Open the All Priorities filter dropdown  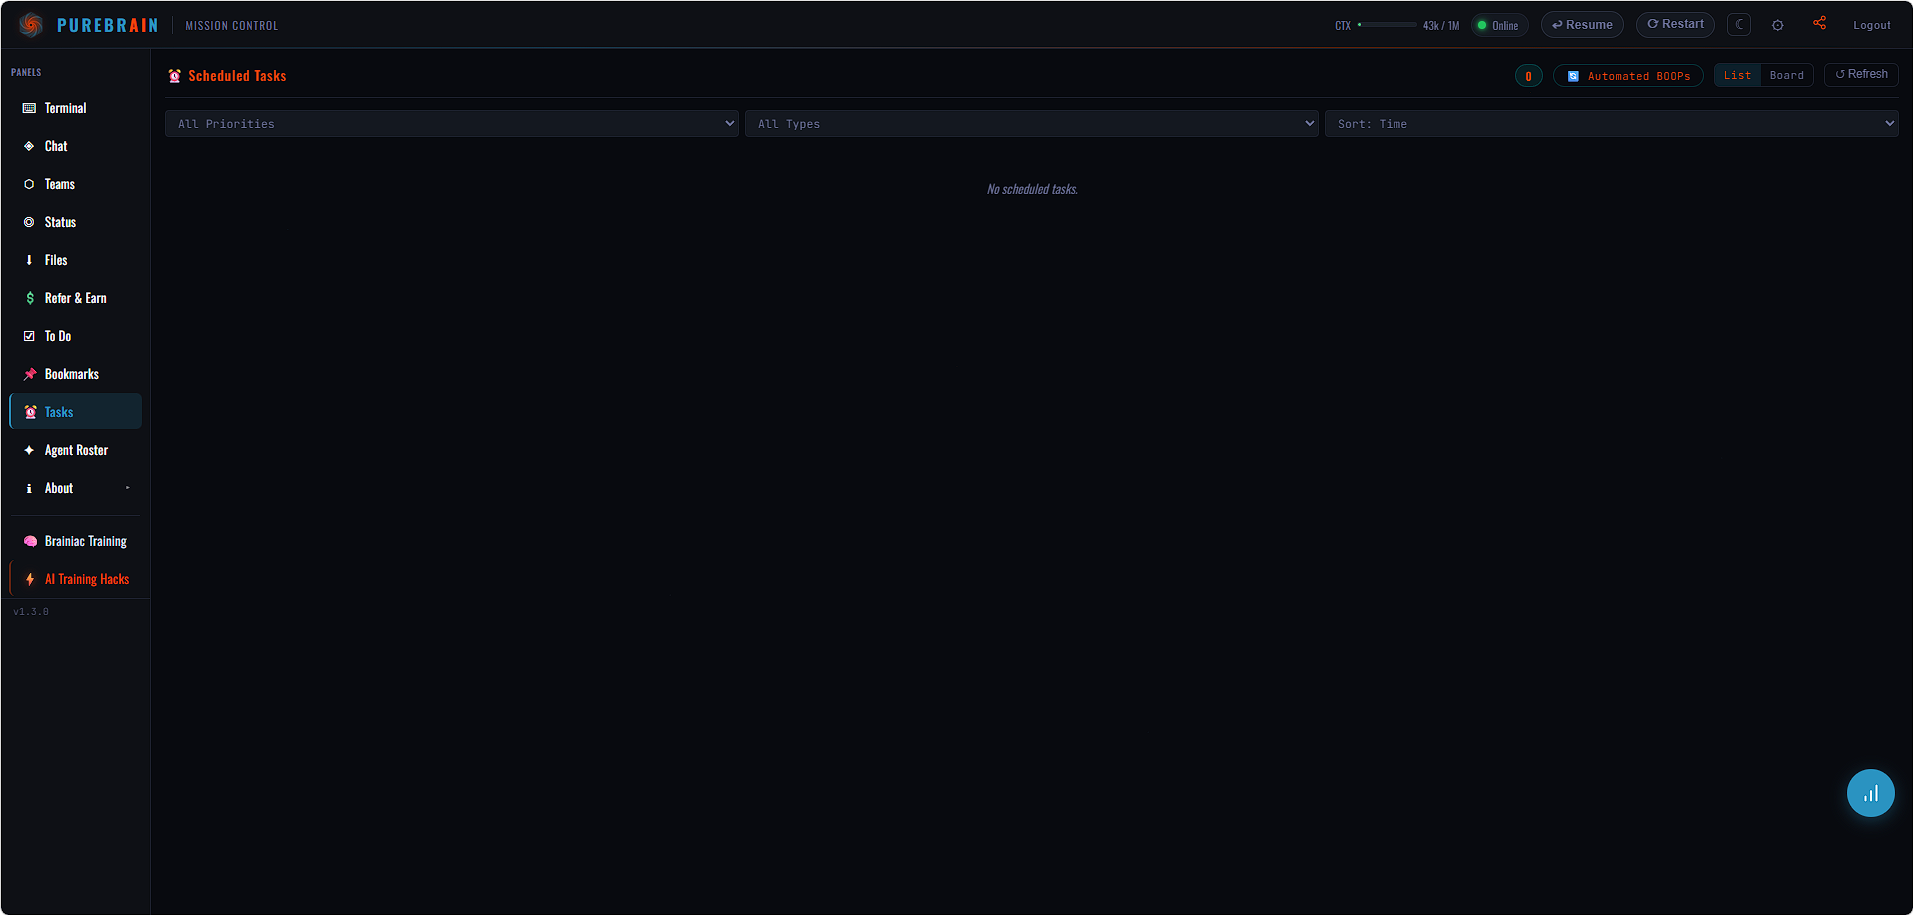point(452,124)
